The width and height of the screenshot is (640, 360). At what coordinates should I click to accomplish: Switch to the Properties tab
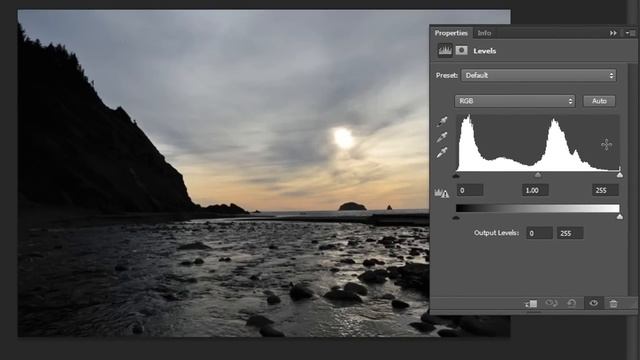coord(451,33)
